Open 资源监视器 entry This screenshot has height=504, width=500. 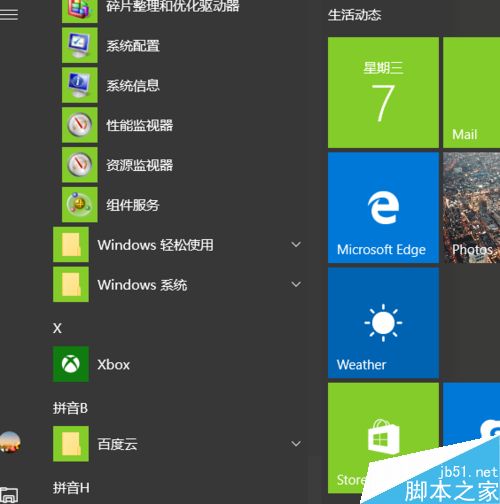tap(140, 165)
